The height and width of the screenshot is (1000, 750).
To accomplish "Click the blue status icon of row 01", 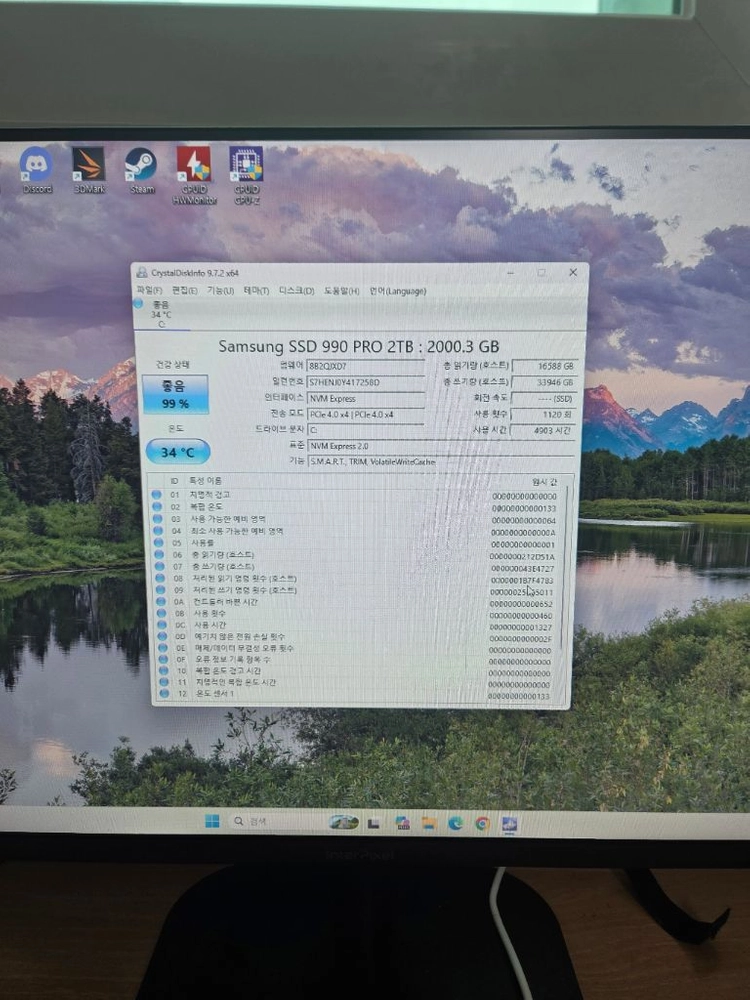I will point(156,495).
